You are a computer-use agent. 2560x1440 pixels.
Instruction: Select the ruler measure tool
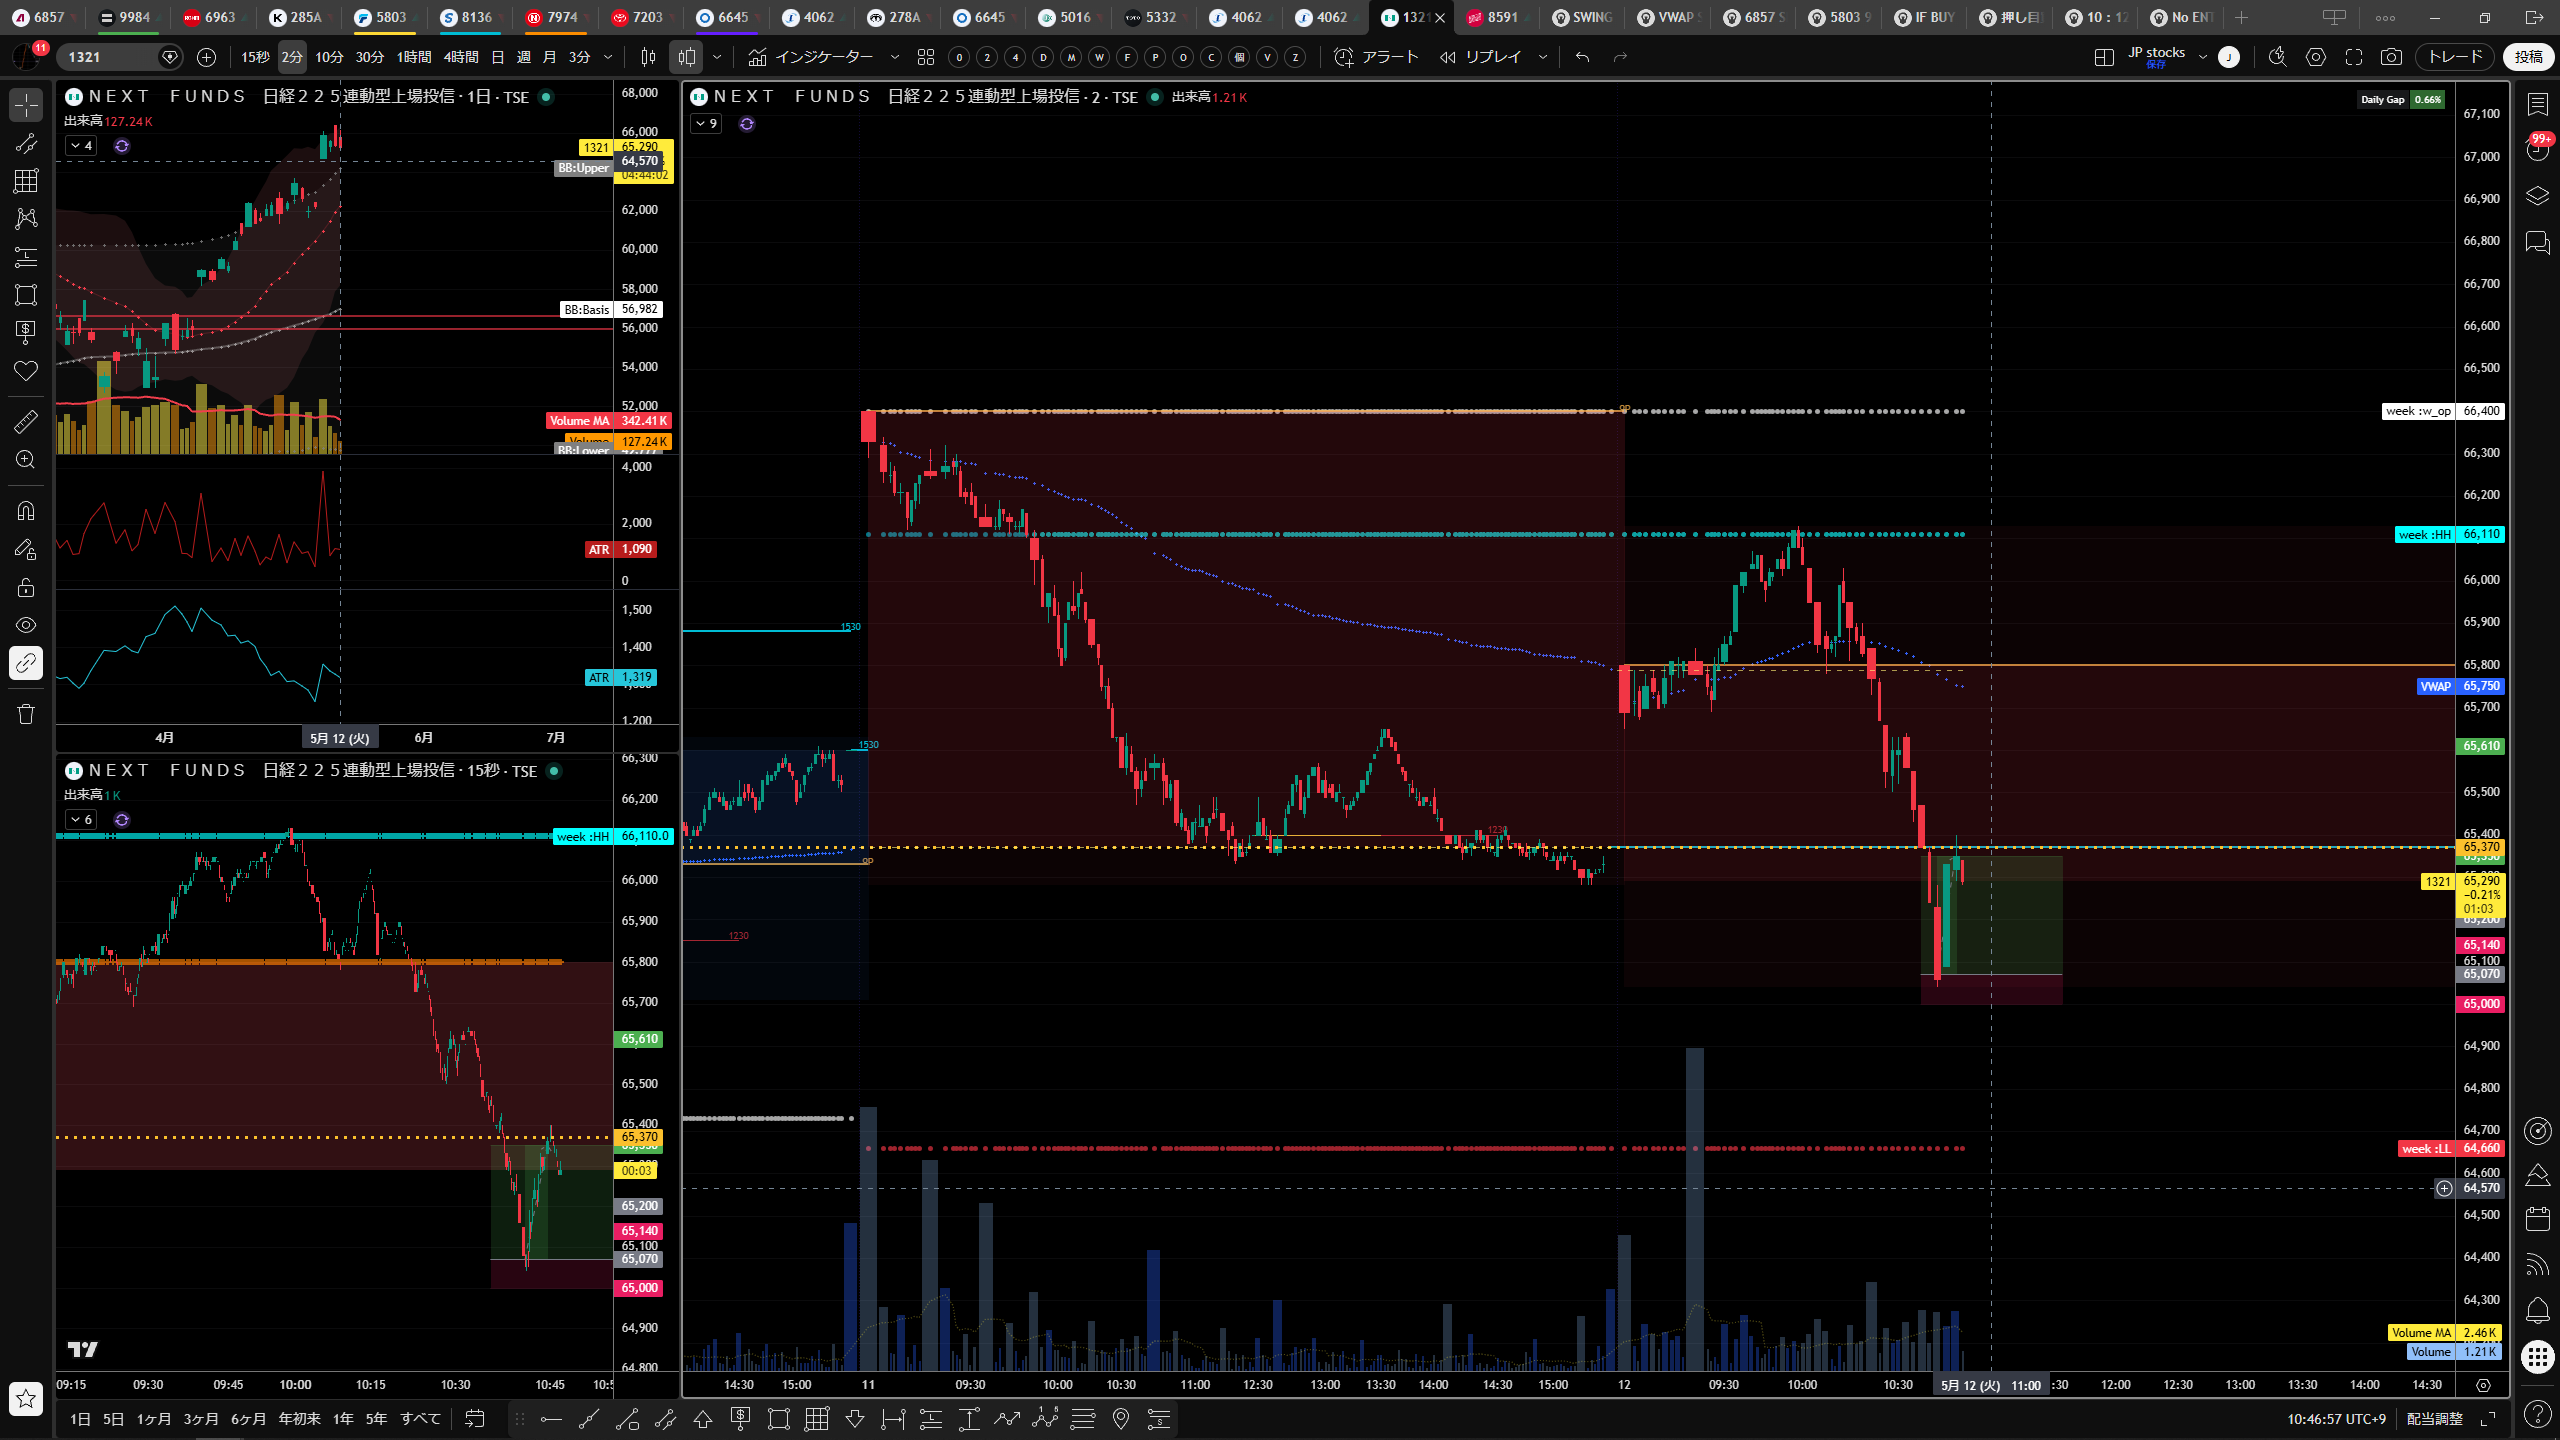pos(26,422)
